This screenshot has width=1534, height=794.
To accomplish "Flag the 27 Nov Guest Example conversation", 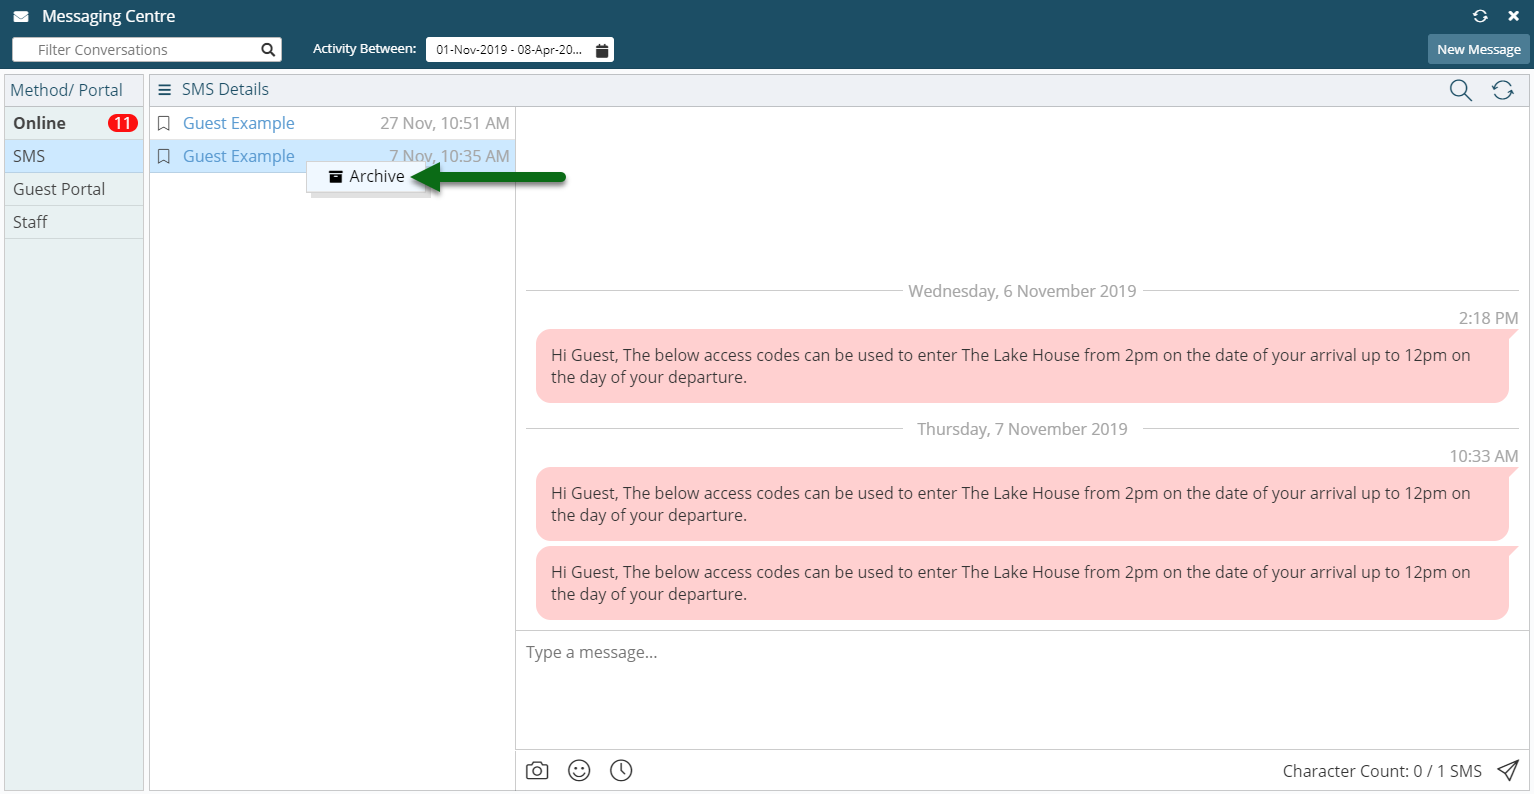I will pyautogui.click(x=164, y=124).
